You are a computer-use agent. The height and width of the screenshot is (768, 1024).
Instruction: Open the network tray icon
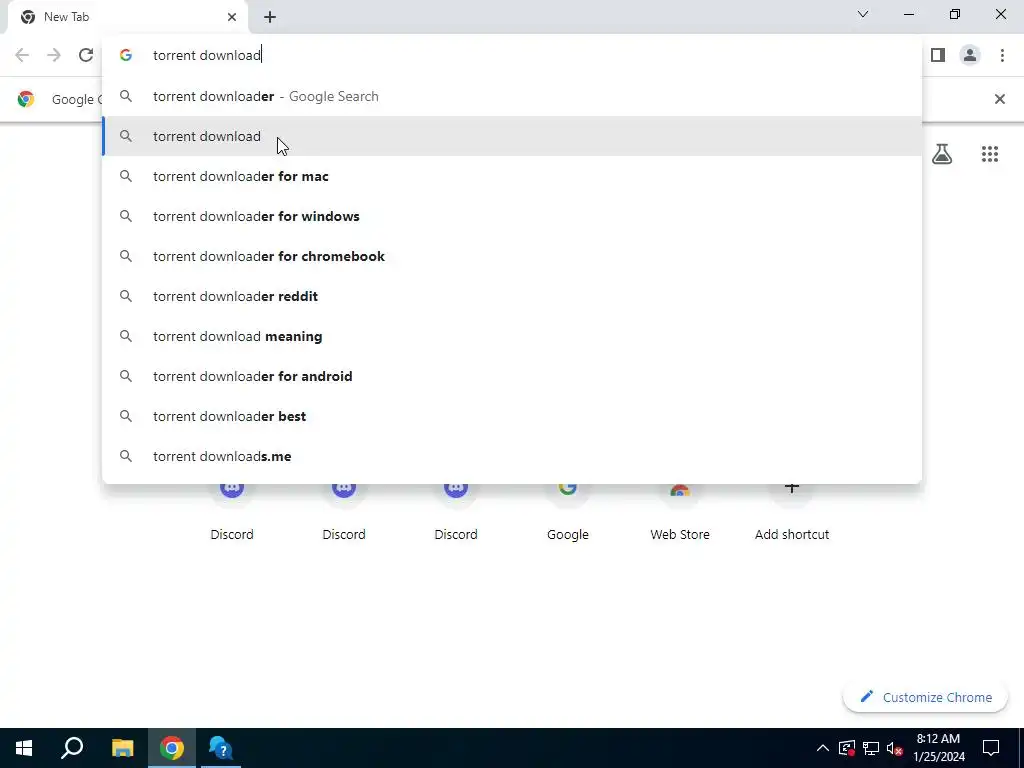(871, 748)
